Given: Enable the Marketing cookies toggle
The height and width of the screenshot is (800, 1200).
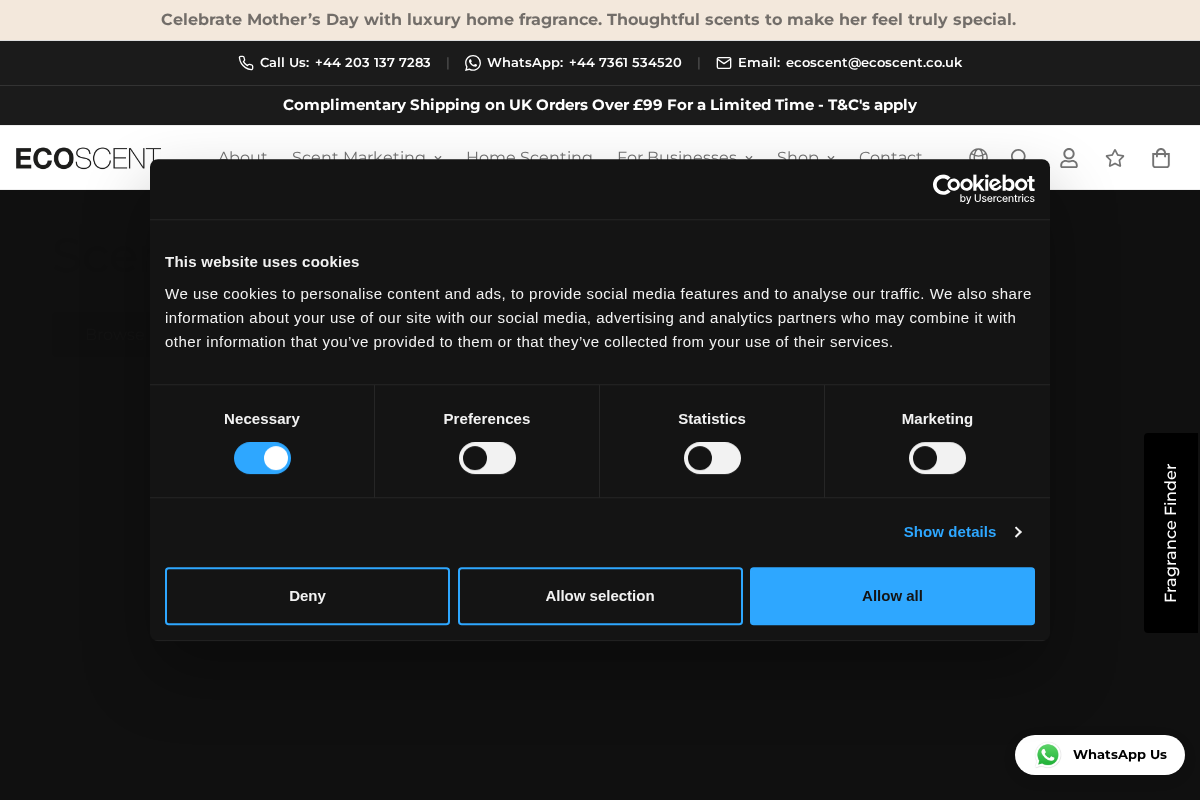Looking at the screenshot, I should pos(937,457).
